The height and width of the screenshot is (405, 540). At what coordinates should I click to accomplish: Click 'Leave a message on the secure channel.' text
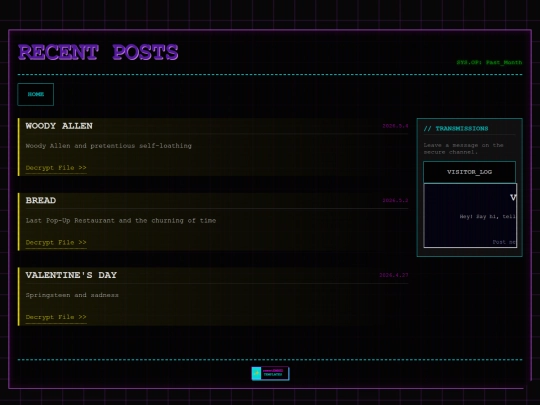(463, 148)
